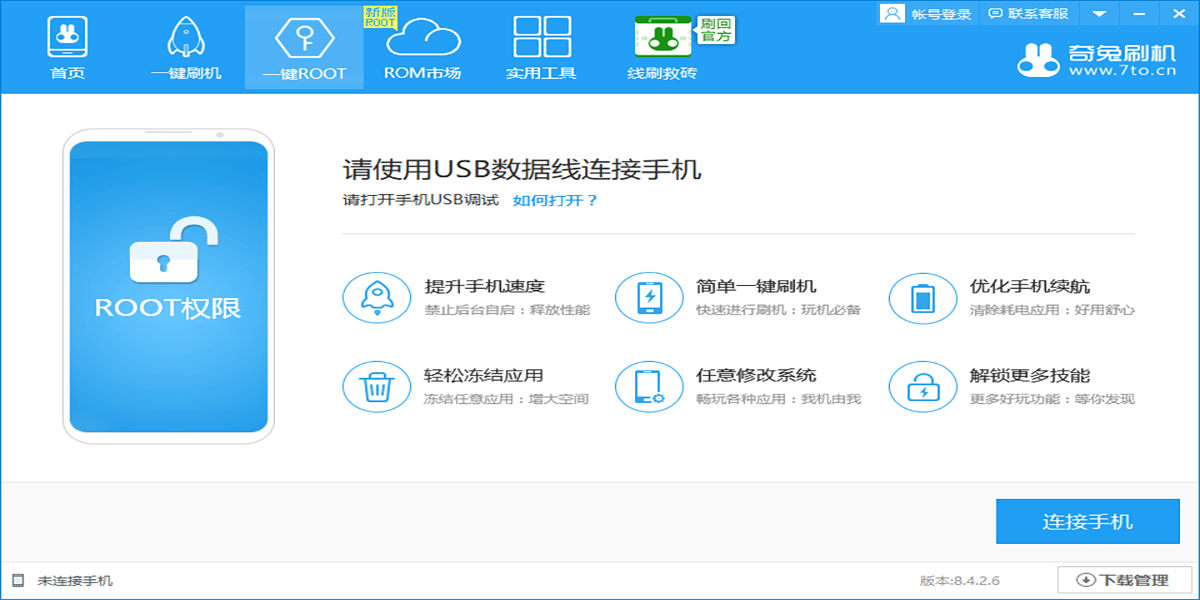This screenshot has width=1200, height=600.
Task: Open 联系客服 customer support
Action: [1027, 14]
